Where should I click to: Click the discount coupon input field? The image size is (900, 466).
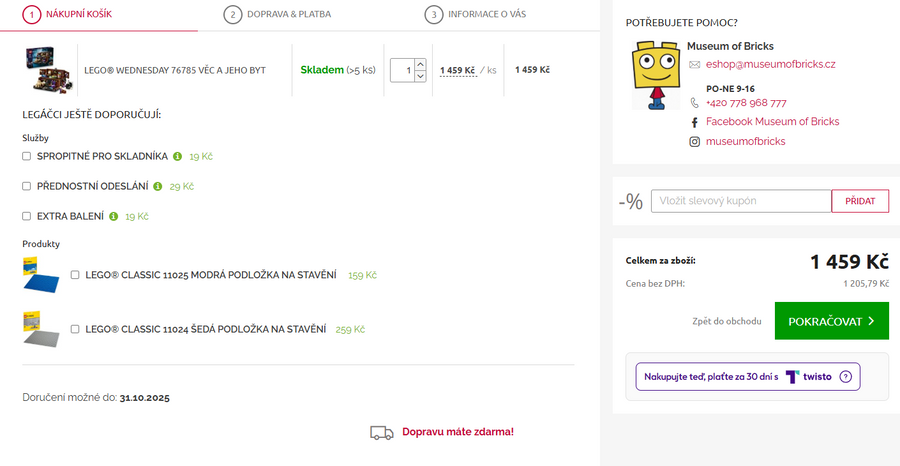[x=740, y=201]
